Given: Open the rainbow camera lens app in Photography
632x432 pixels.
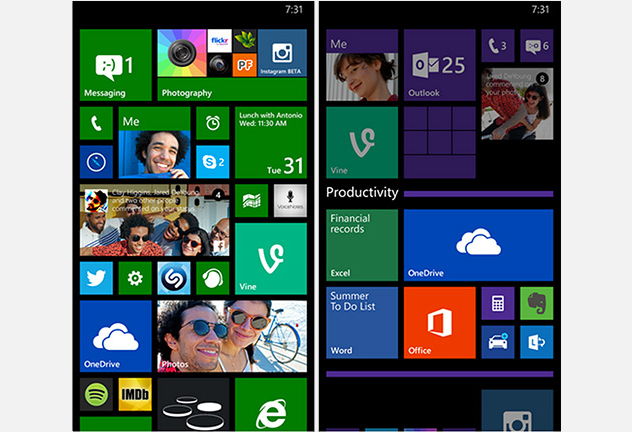Looking at the screenshot, I should point(182,53).
